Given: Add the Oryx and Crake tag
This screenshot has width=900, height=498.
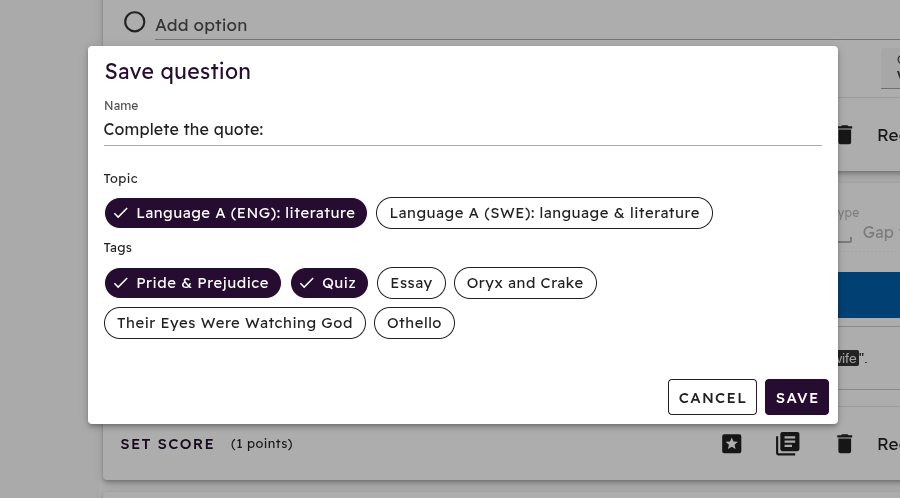Looking at the screenshot, I should [x=525, y=283].
